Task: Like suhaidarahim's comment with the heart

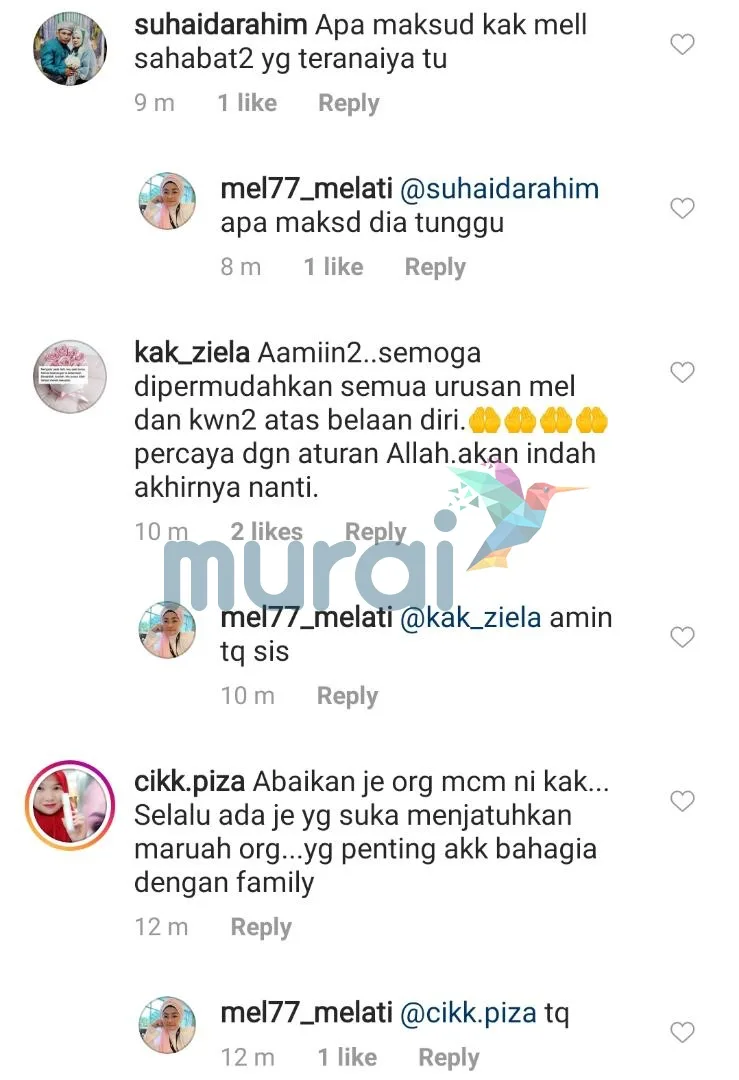Action: click(x=682, y=45)
